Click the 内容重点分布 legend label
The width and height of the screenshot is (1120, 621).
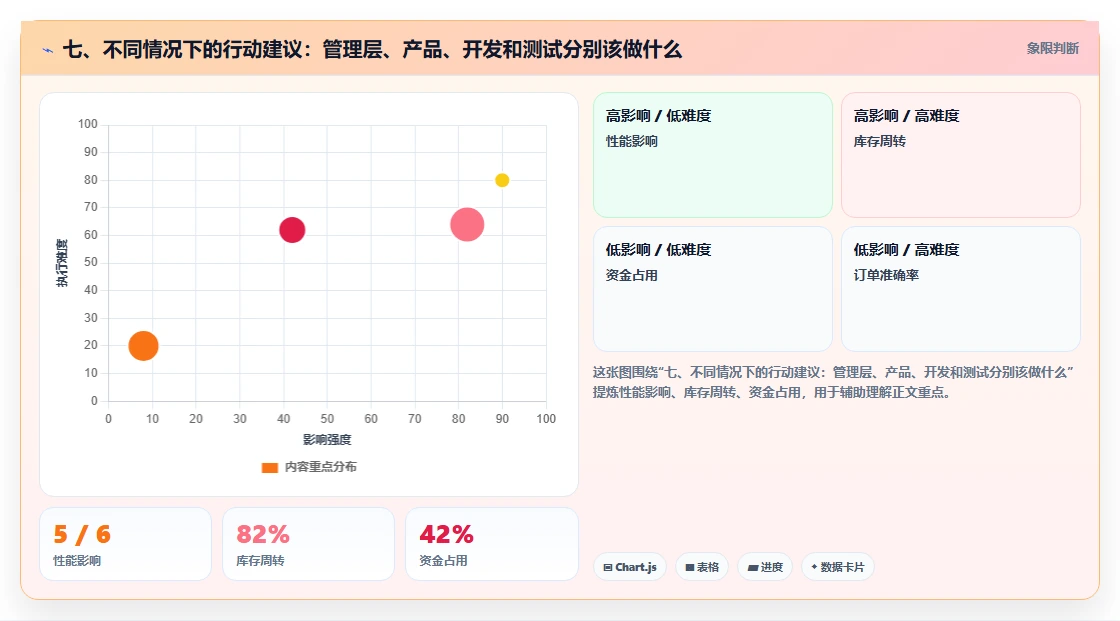320,467
